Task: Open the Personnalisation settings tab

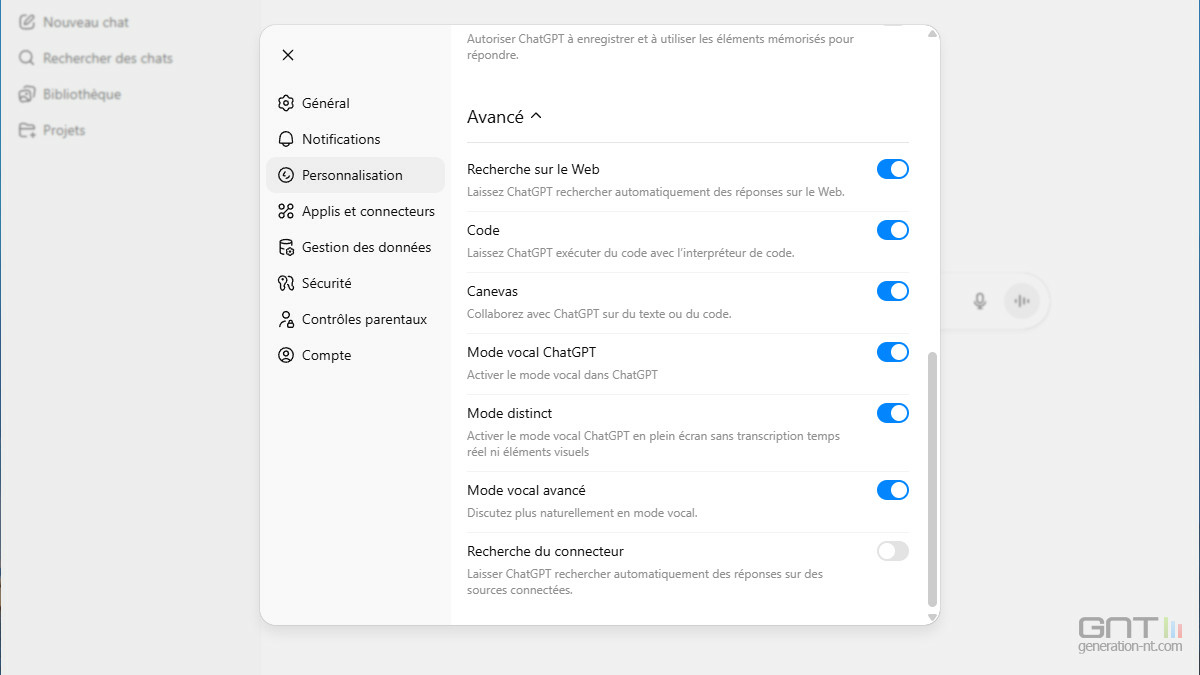Action: (352, 175)
